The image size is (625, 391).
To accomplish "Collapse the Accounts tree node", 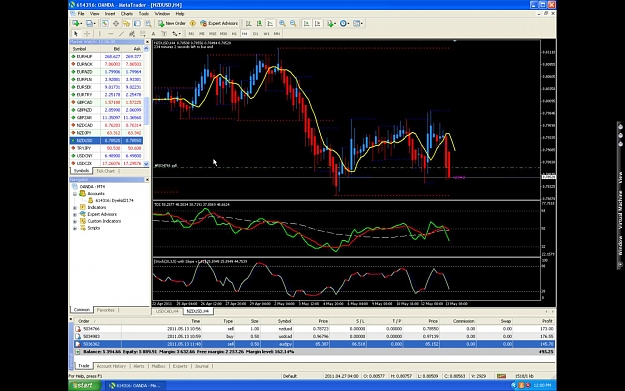I will pos(75,194).
